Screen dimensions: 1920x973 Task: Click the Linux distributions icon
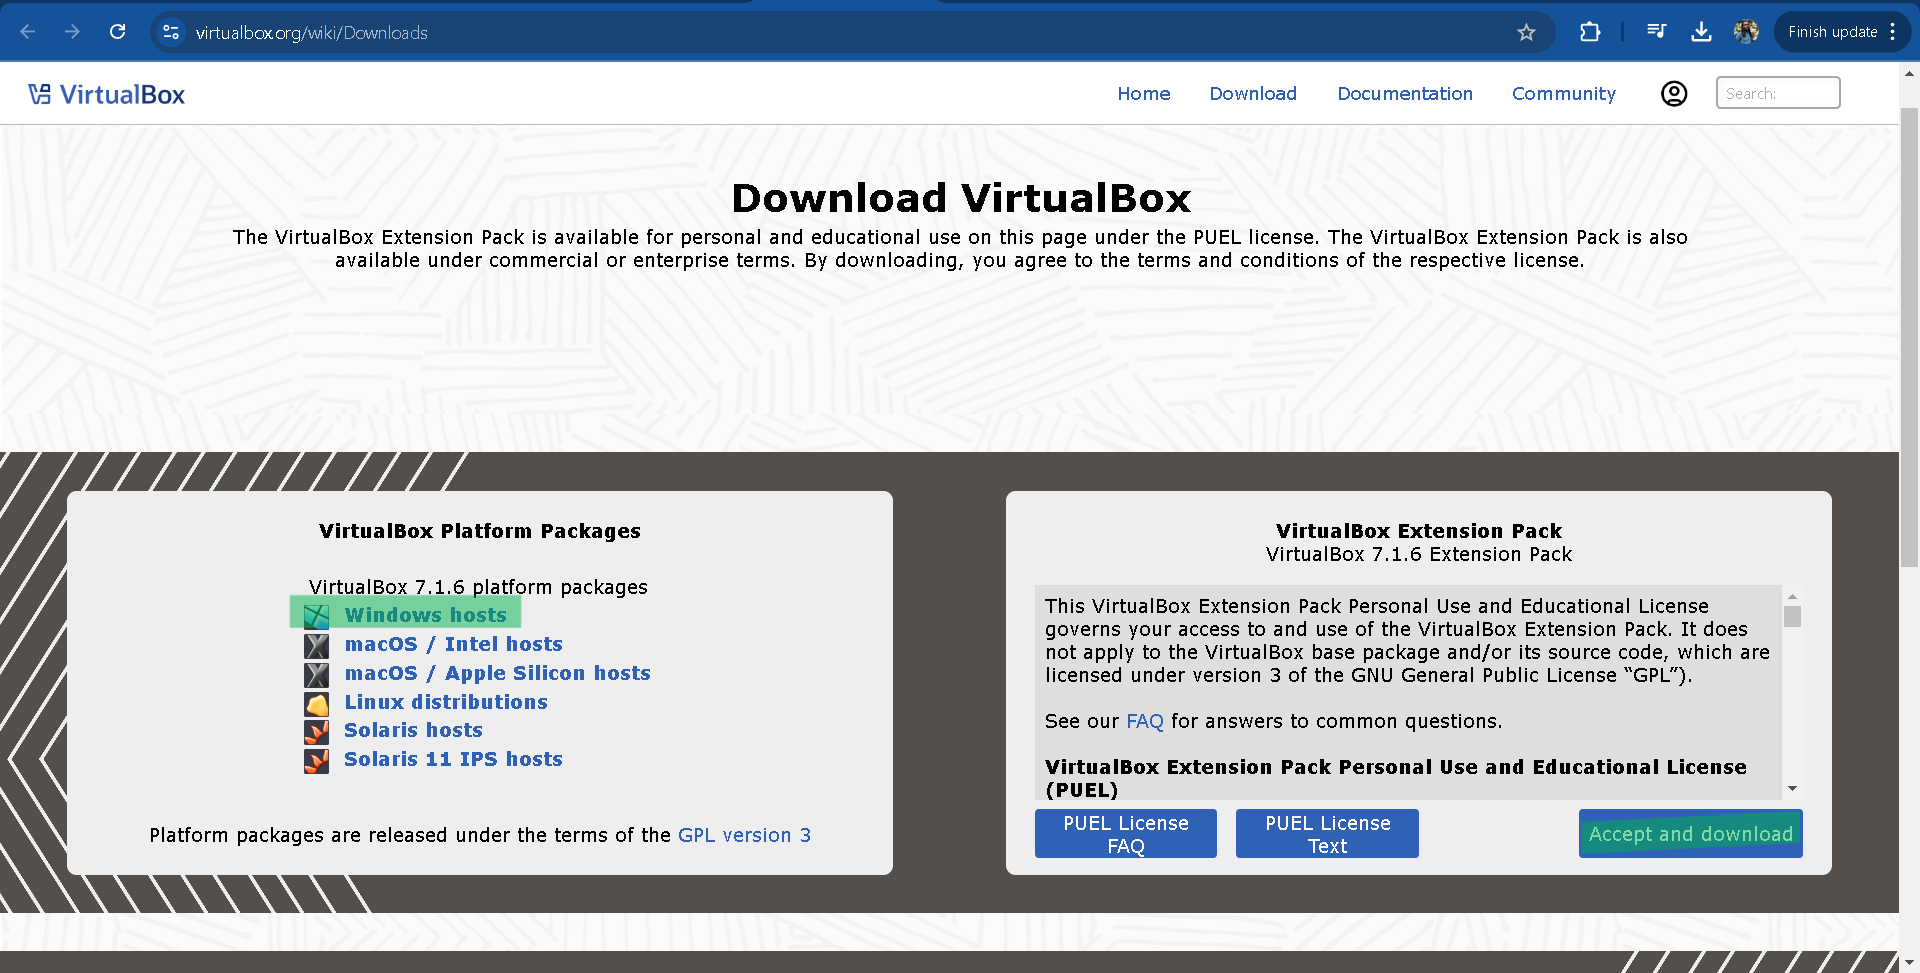point(317,704)
